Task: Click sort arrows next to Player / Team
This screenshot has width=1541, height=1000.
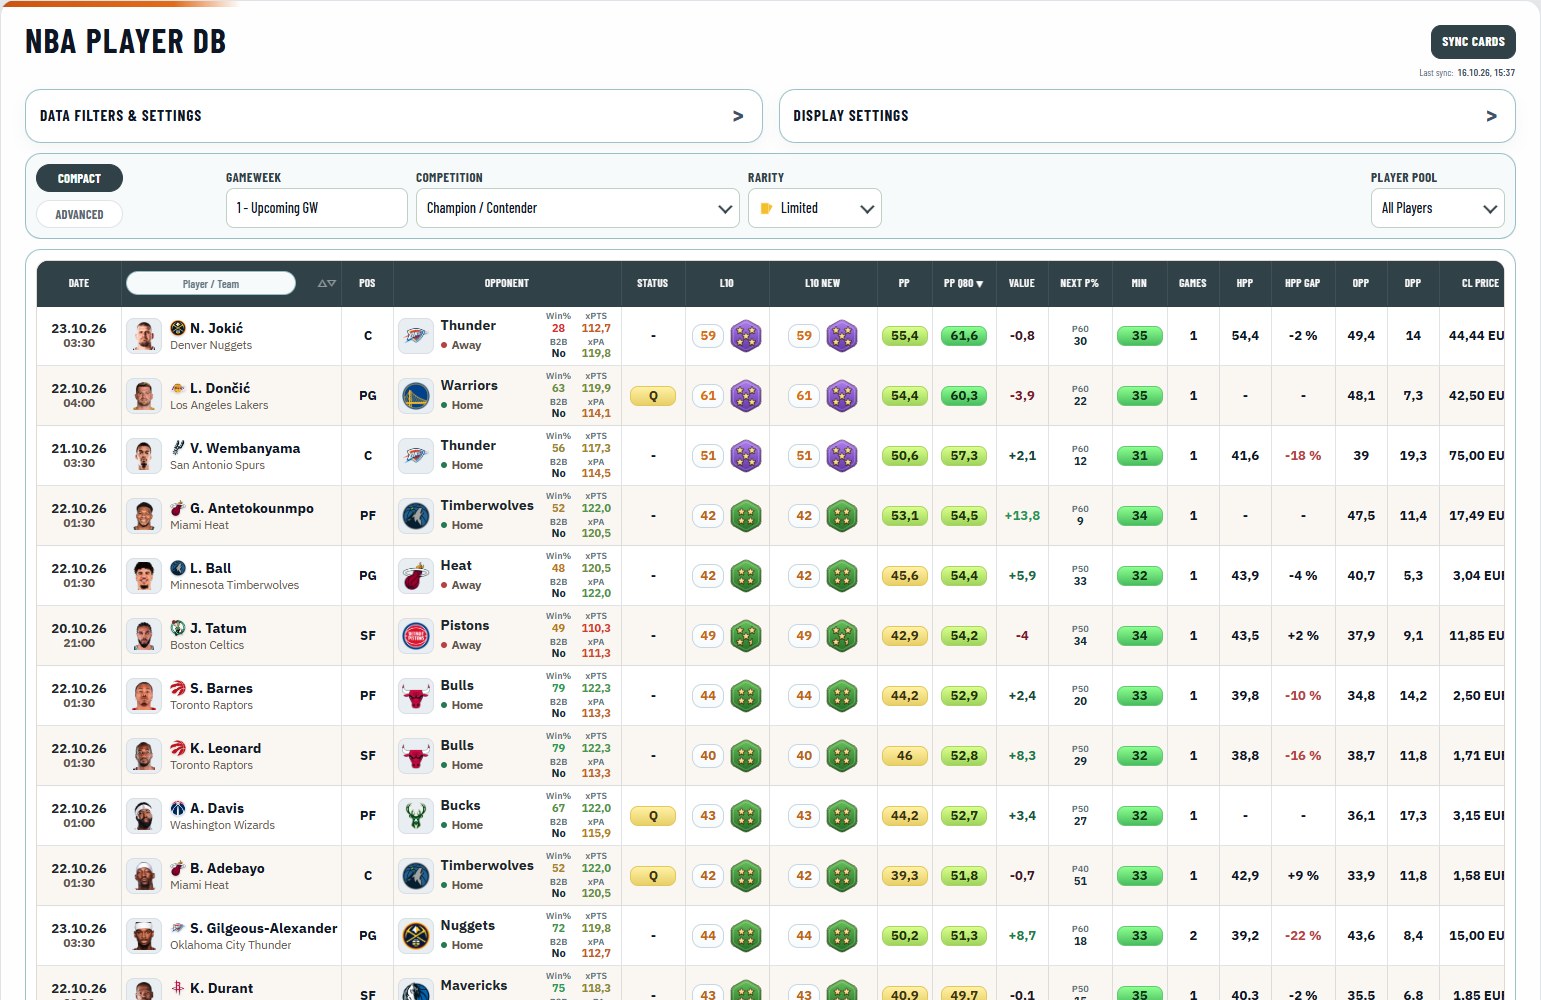Action: click(327, 284)
